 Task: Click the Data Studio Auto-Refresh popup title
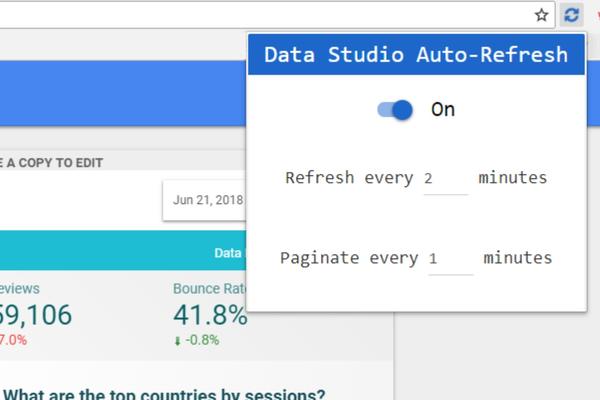[x=416, y=54]
